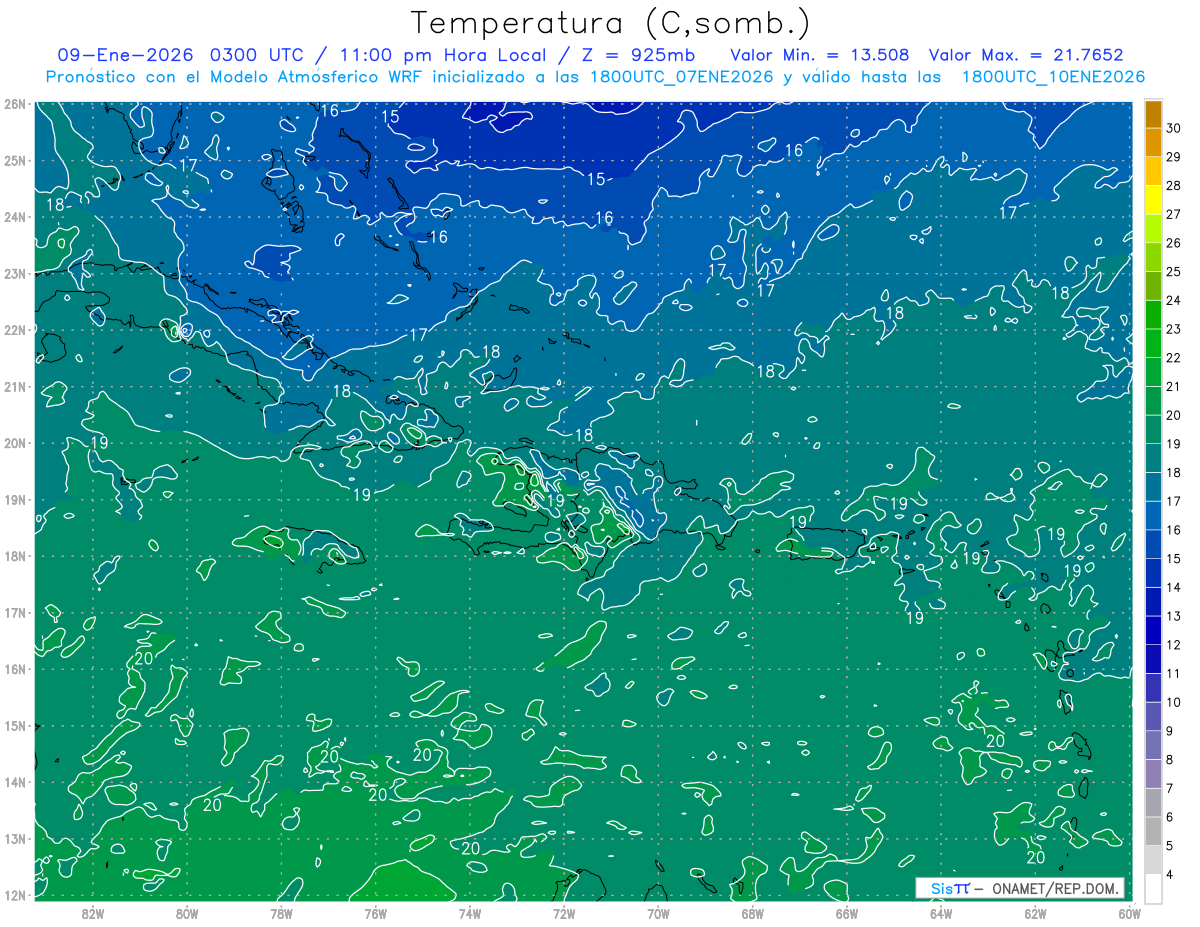Screen dimensions: 1200x927
Task: Click the "12N" latitude axis label
Action: [x=15, y=895]
